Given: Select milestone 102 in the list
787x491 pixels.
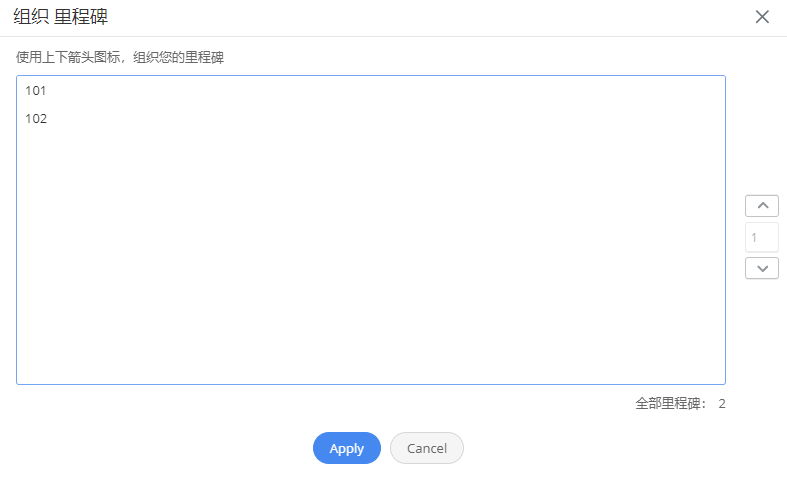Looking at the screenshot, I should coord(36,119).
